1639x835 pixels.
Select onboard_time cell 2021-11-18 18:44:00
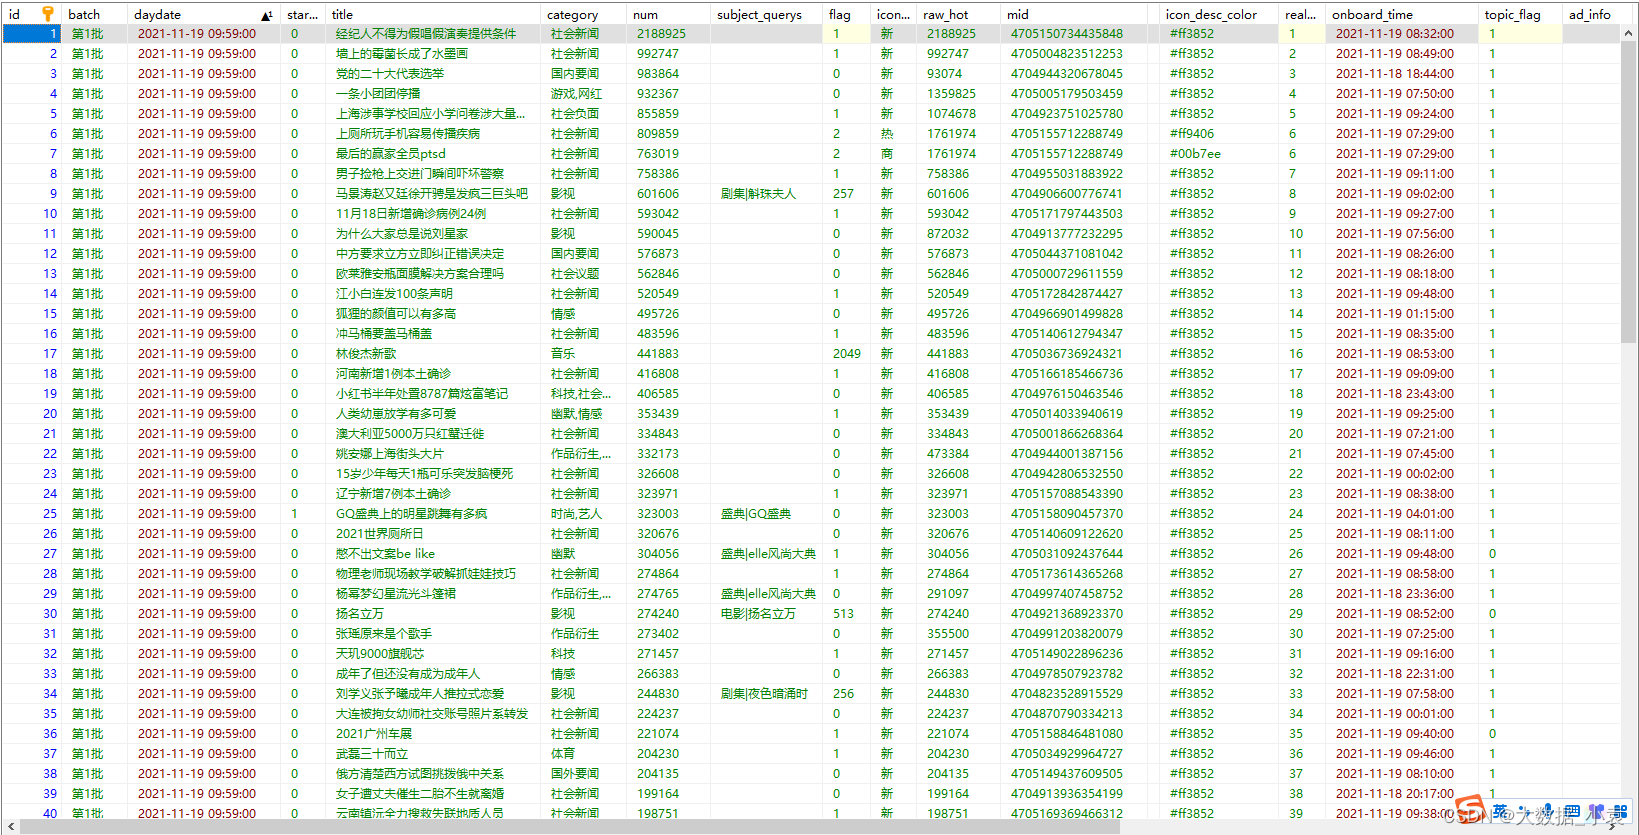(1395, 74)
